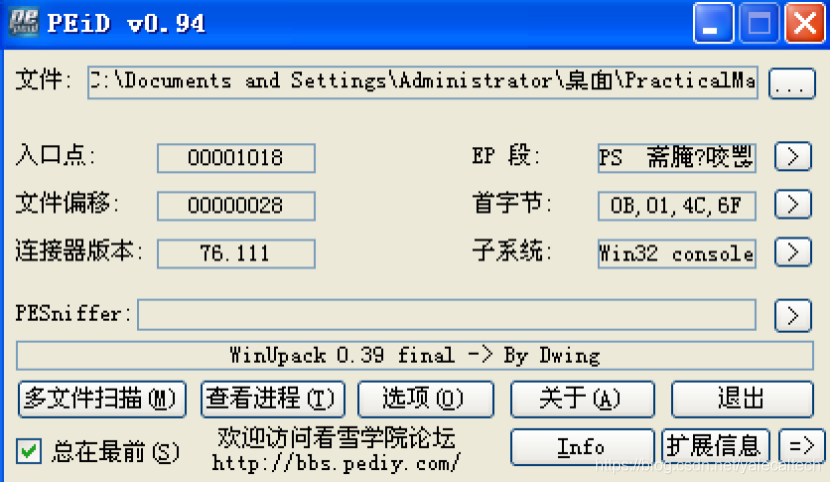Open file browse button with three dots
This screenshot has width=830, height=484.
pyautogui.click(x=791, y=83)
